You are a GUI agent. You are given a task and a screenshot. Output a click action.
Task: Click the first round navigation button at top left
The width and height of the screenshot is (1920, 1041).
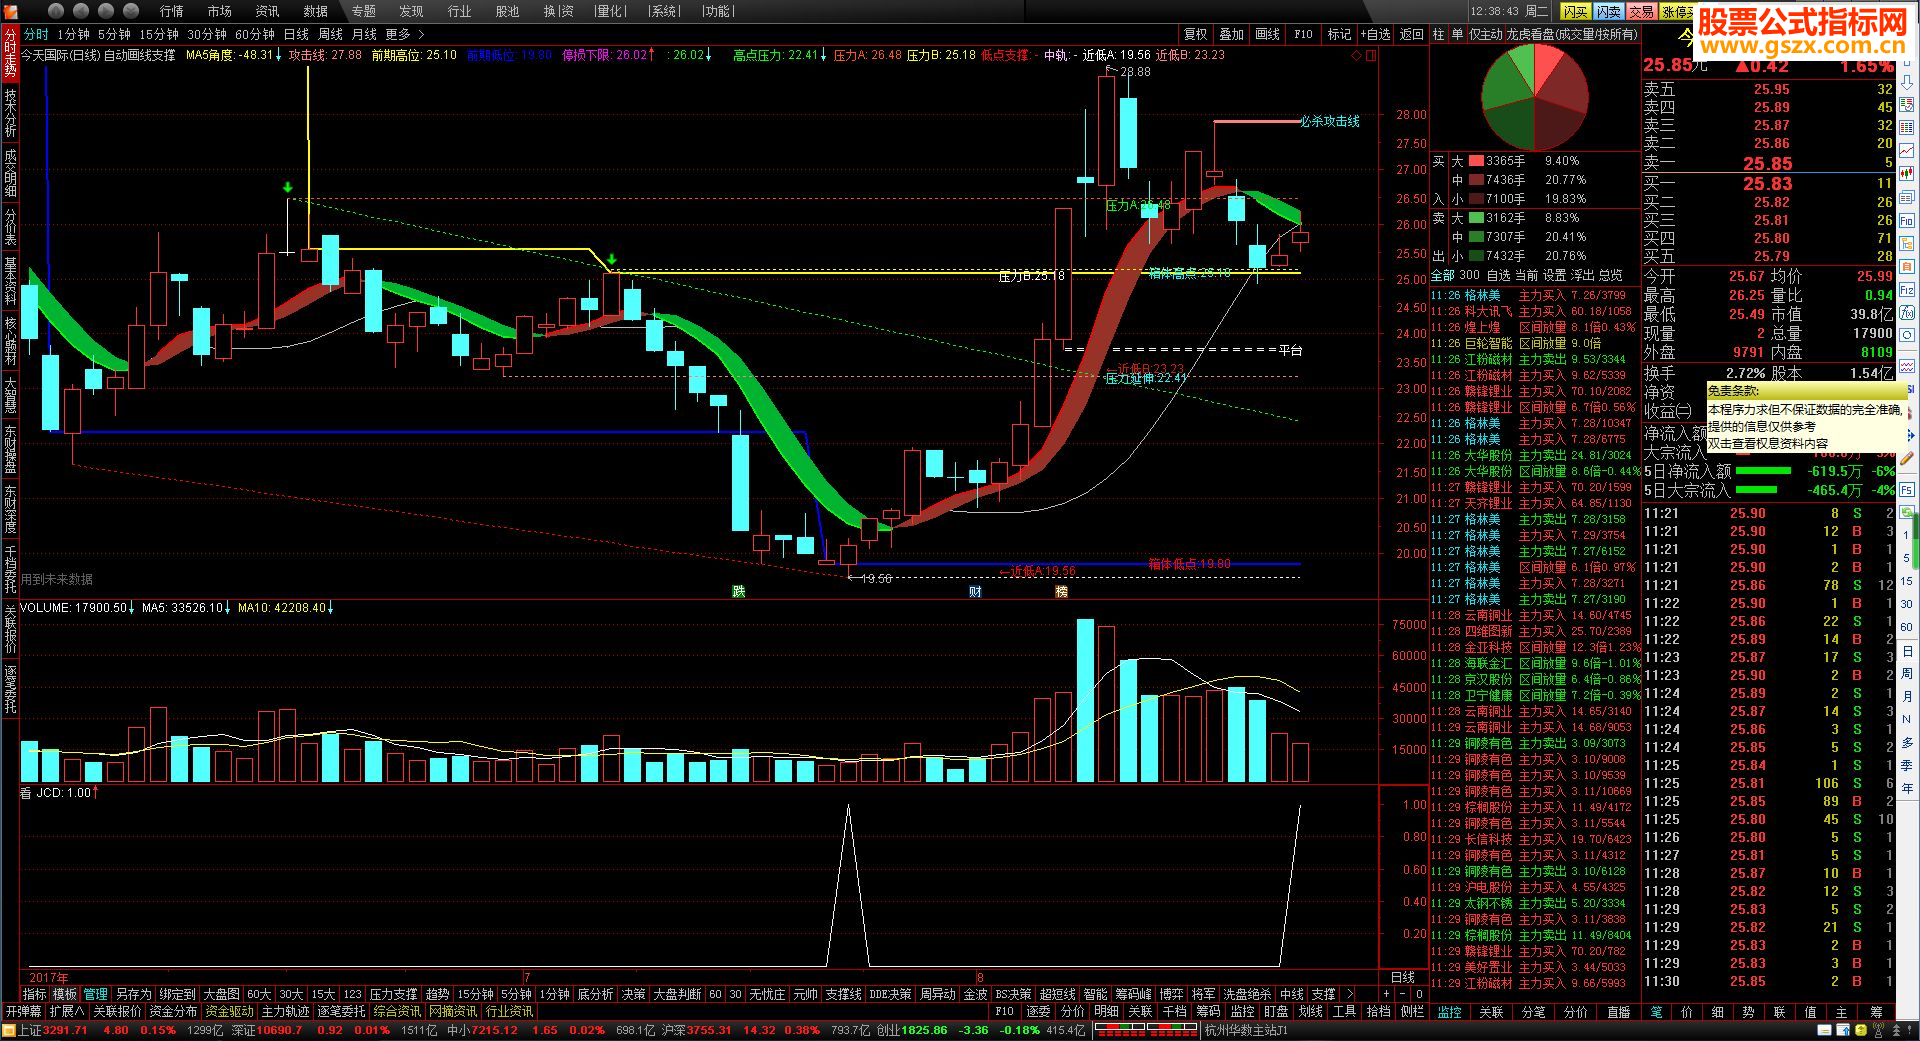pyautogui.click(x=56, y=11)
